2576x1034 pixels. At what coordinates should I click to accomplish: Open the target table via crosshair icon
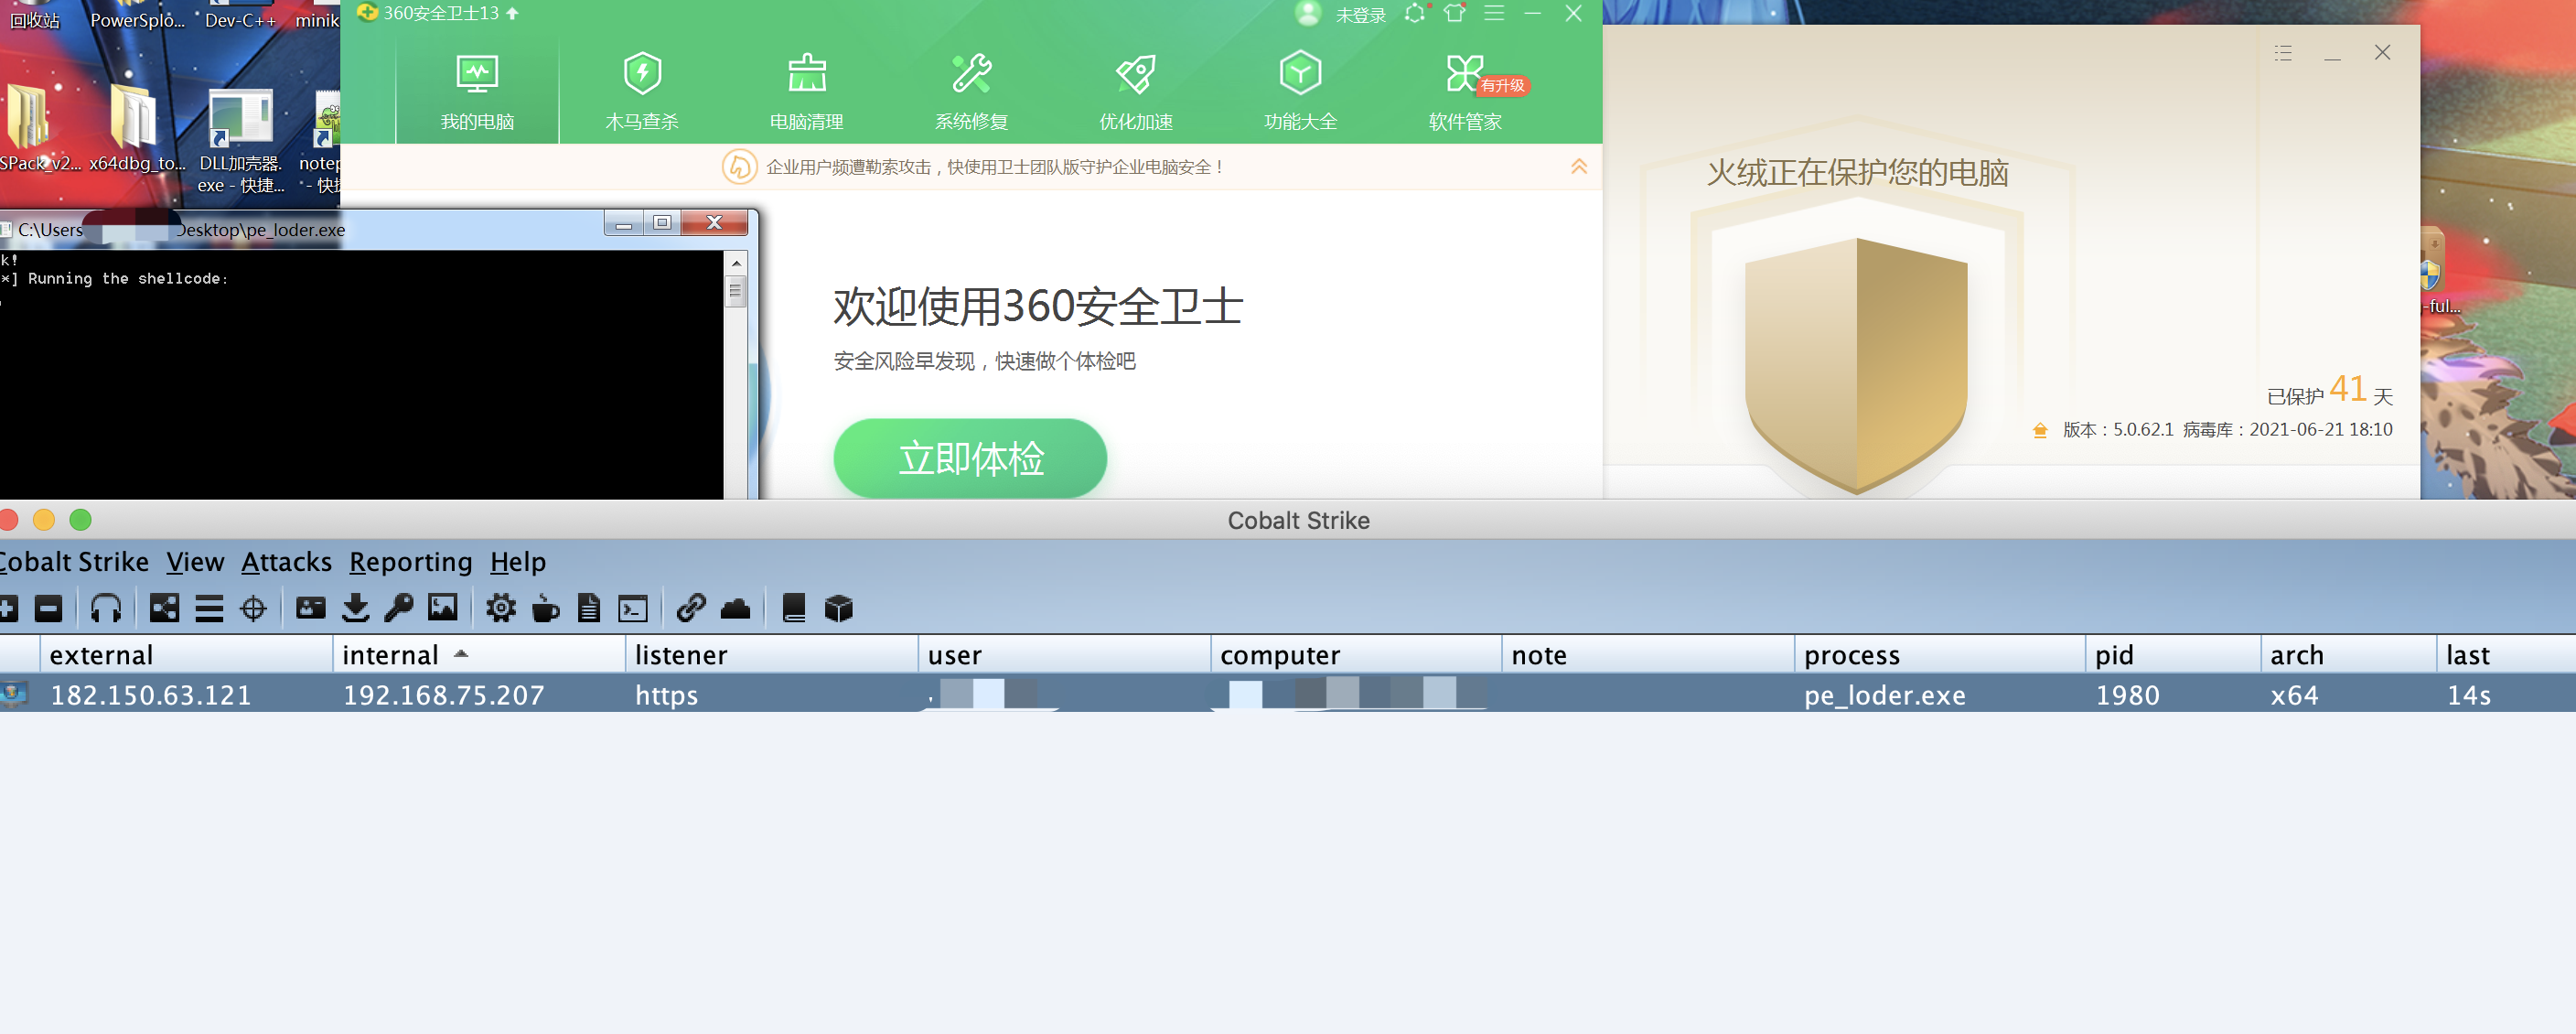[x=253, y=608]
